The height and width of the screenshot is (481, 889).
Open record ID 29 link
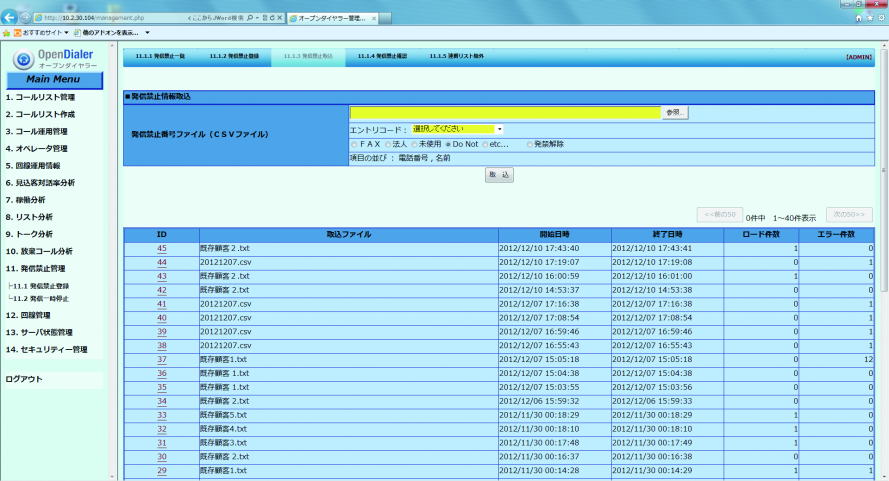pos(162,471)
